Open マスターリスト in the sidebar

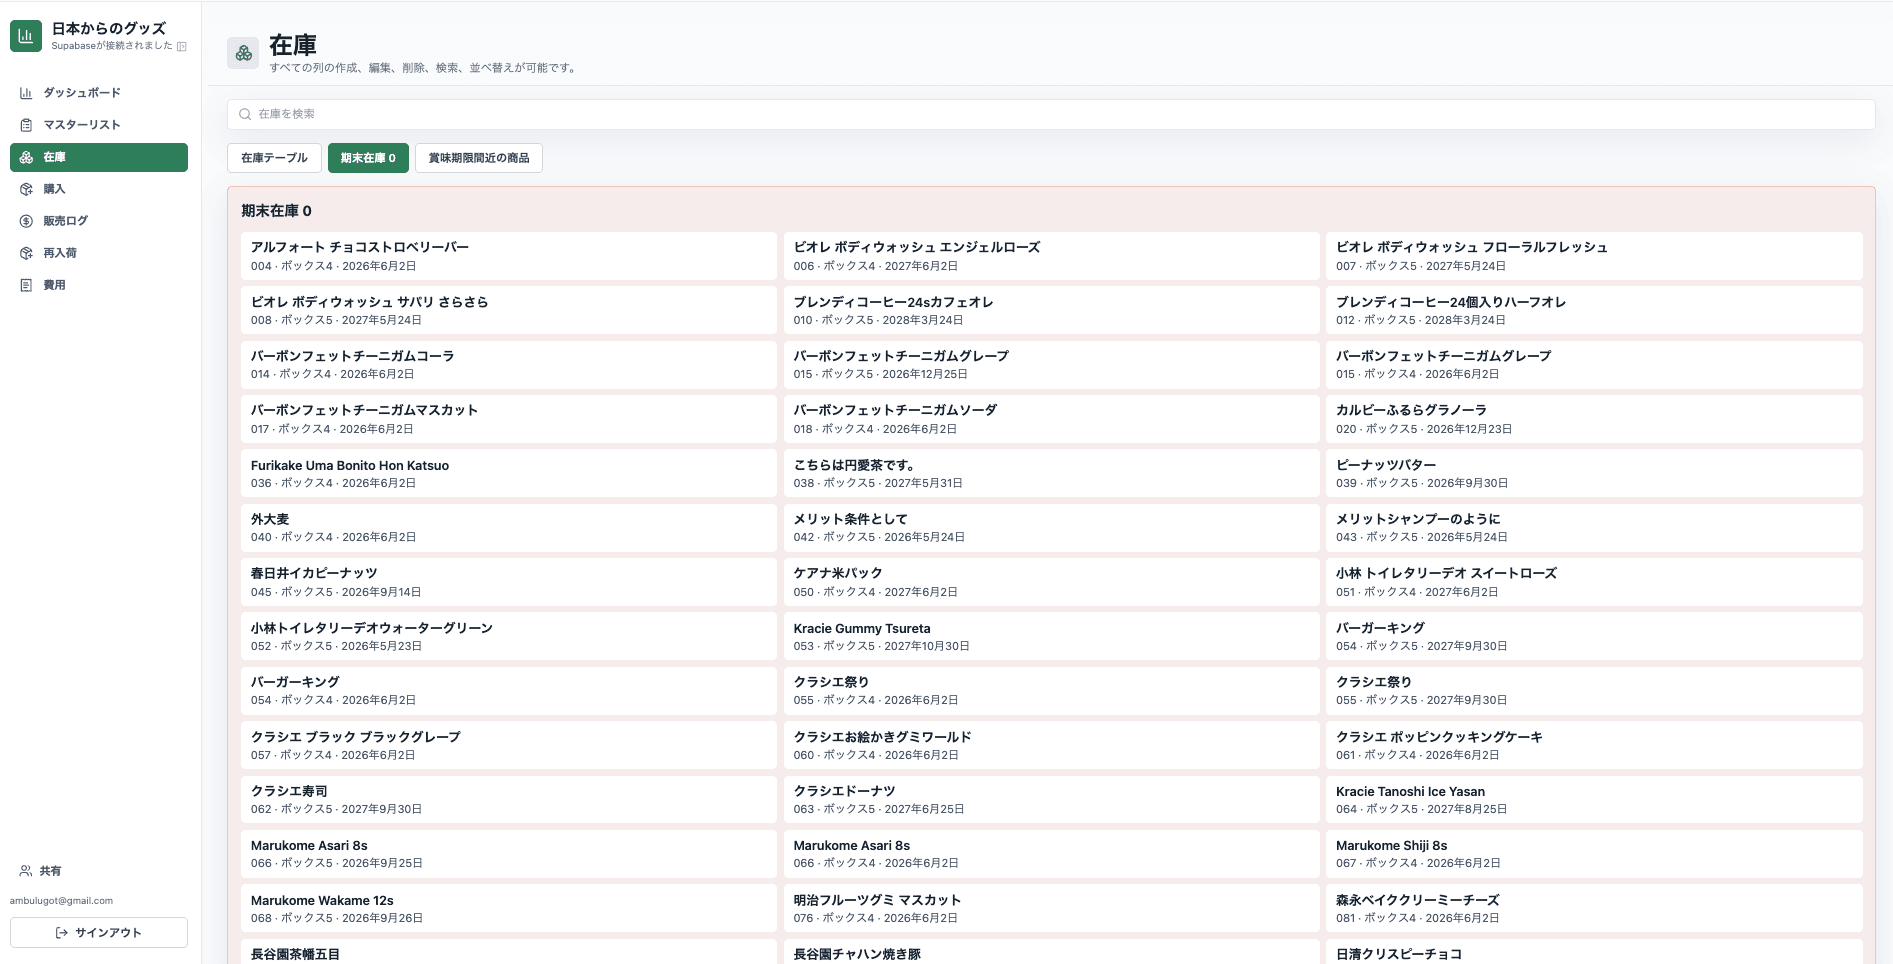99,125
